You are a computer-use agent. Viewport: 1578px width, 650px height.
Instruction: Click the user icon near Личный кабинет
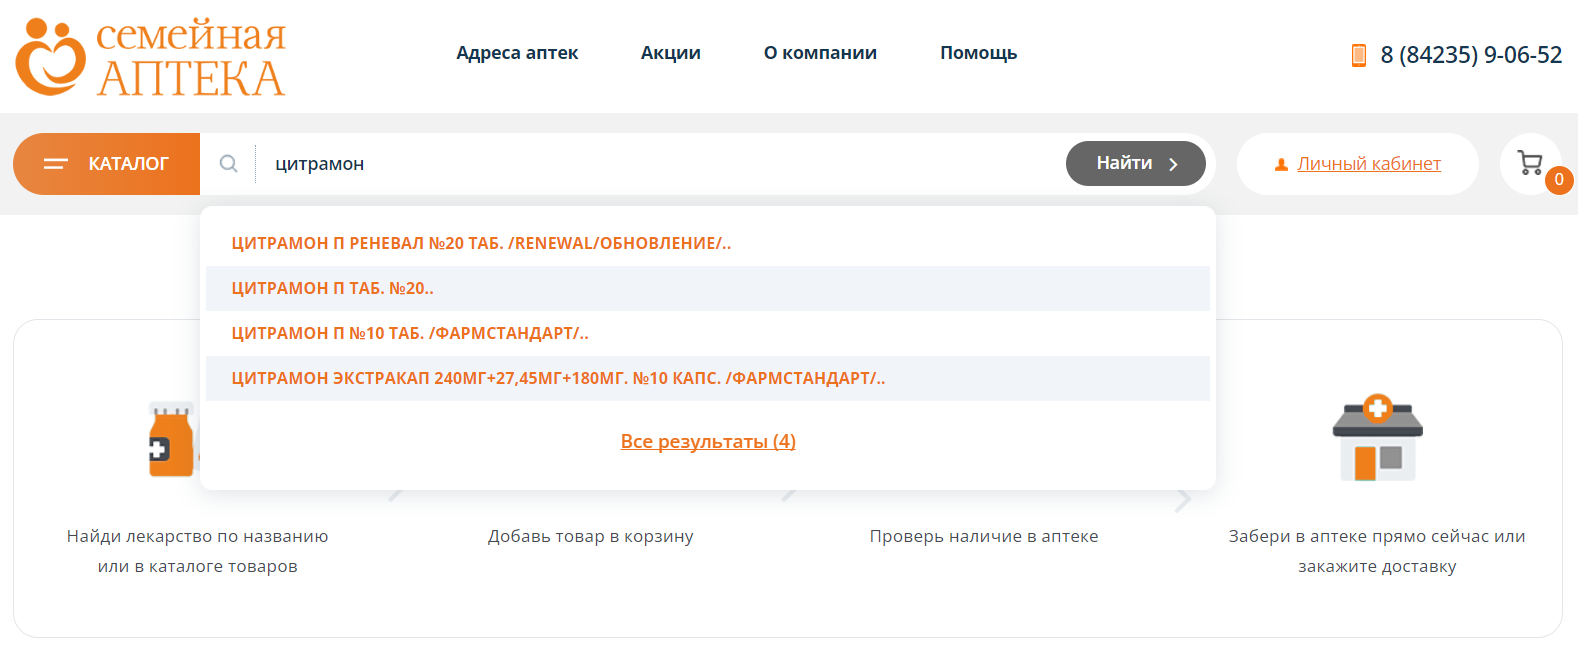click(1281, 165)
